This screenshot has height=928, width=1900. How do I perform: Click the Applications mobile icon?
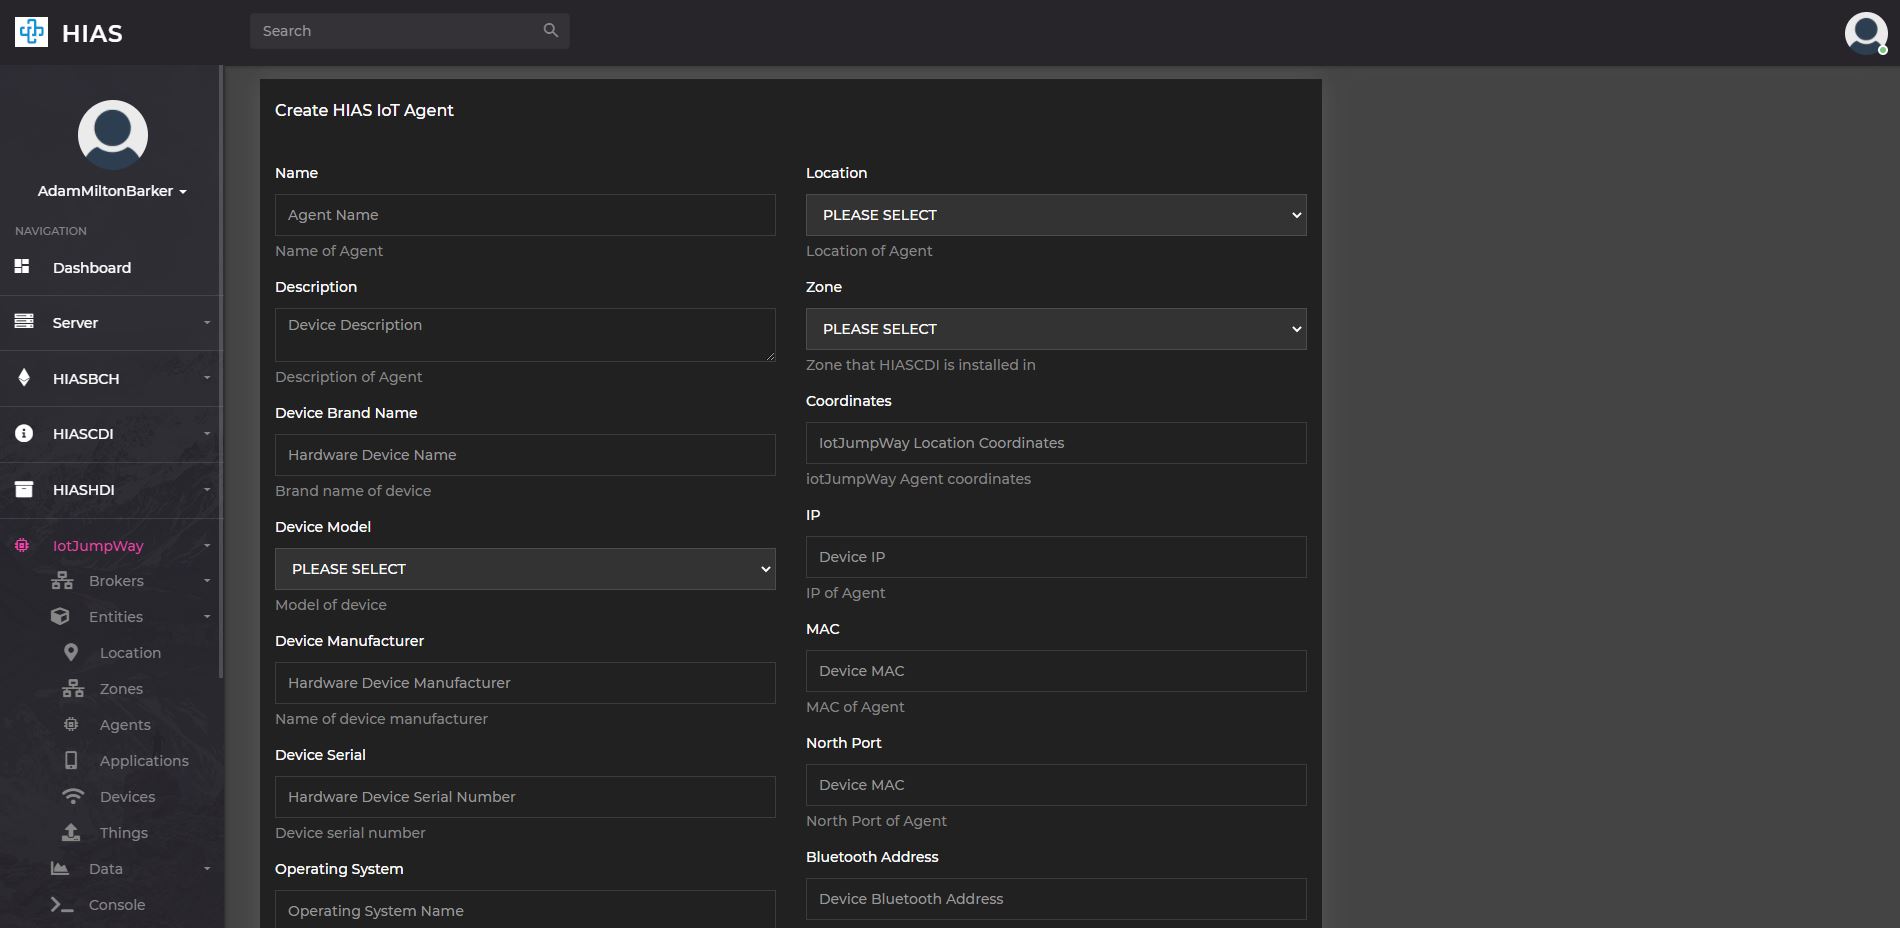click(x=71, y=760)
